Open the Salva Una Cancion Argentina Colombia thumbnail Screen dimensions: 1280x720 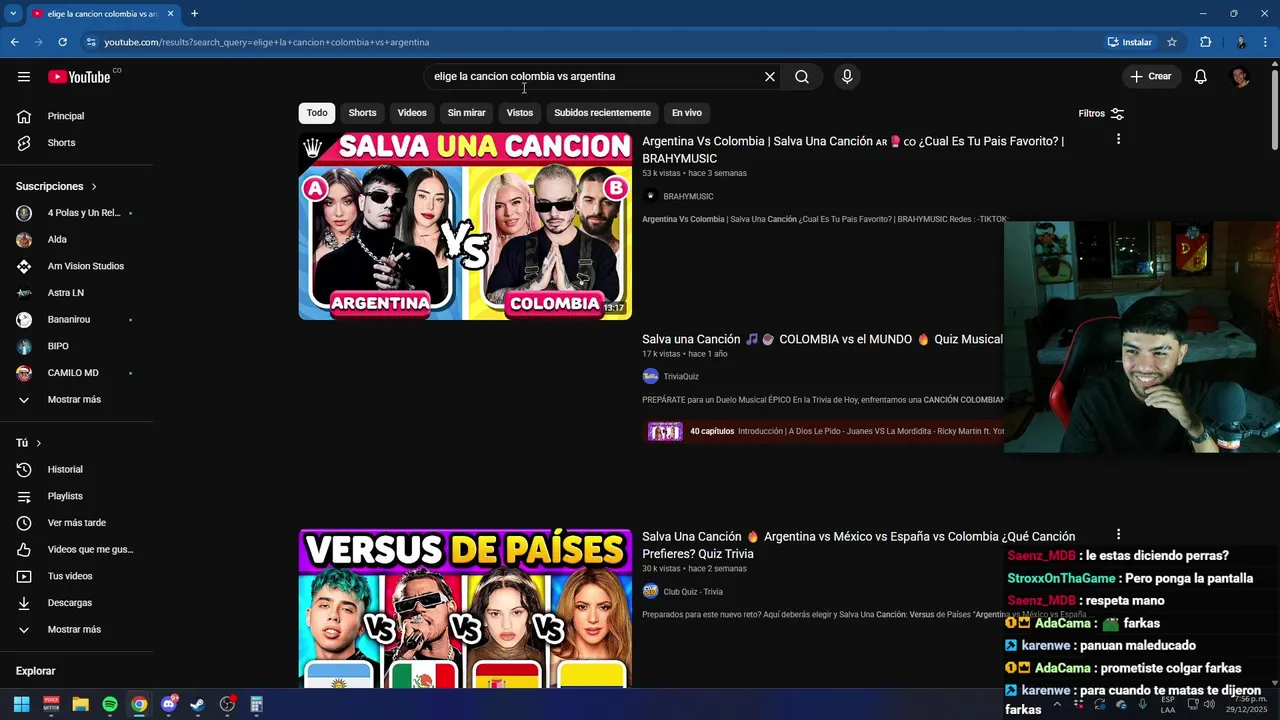coord(465,226)
